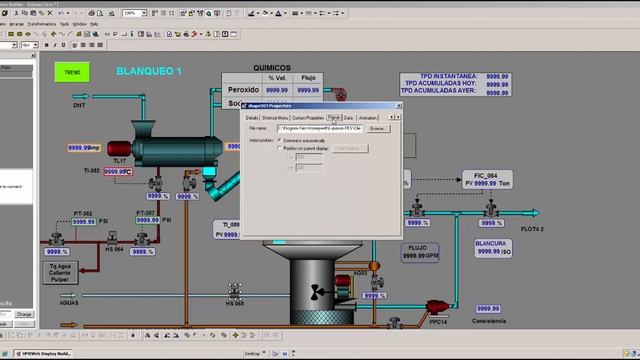Open the Arrange menu

pyautogui.click(x=17, y=24)
